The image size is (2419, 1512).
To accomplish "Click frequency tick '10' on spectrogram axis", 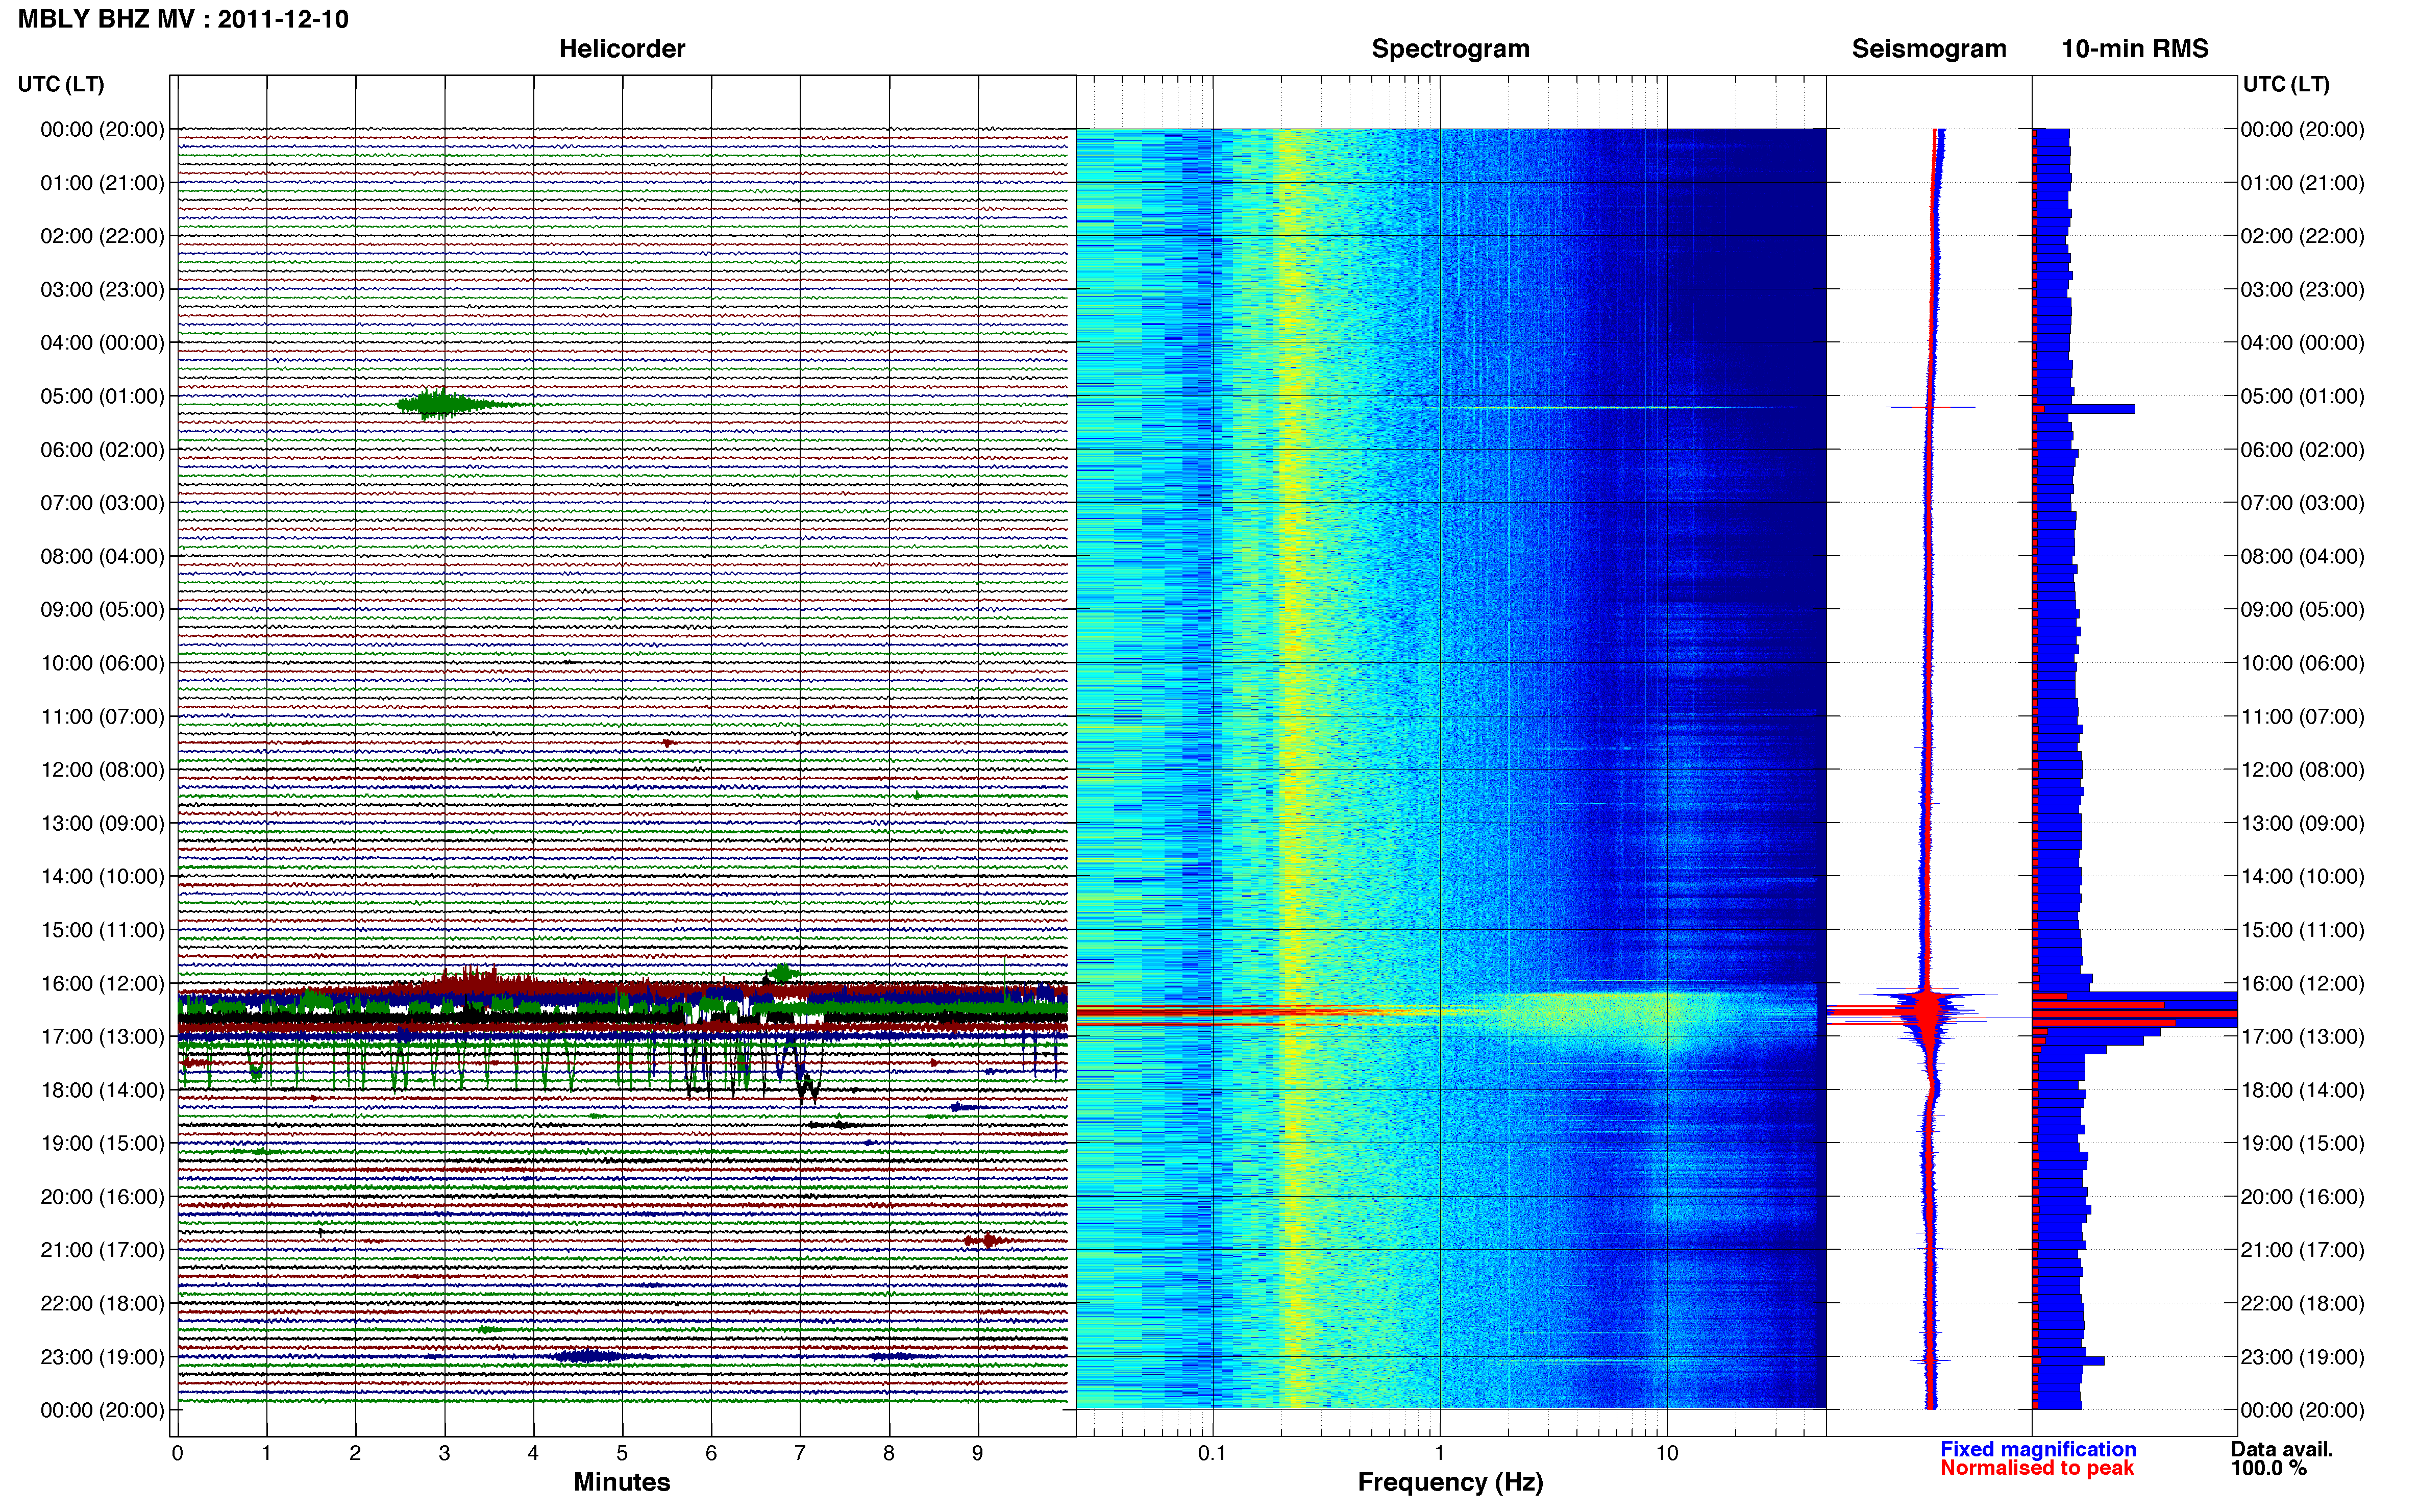I will tap(1667, 1453).
